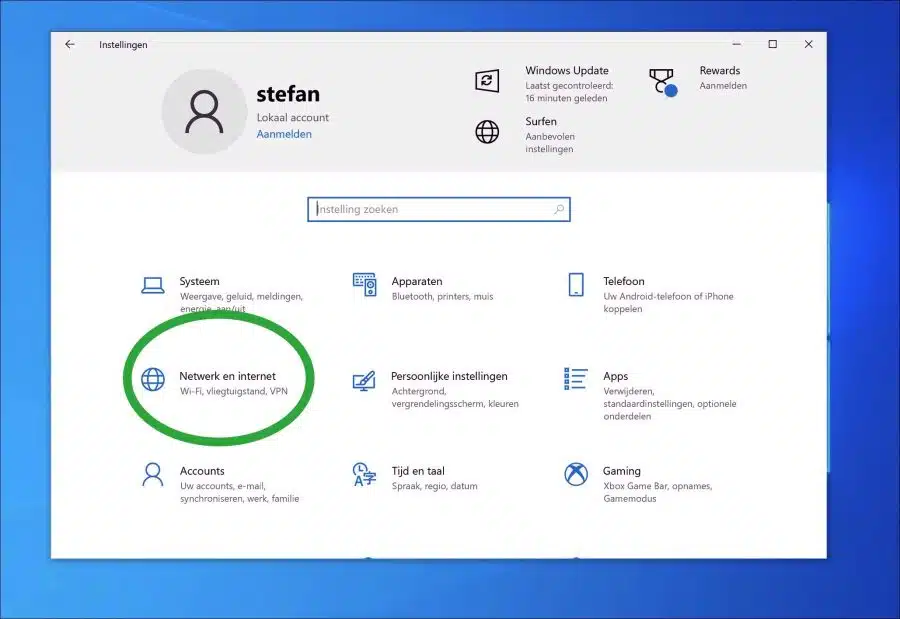This screenshot has height=619, width=900.
Task: Click 'Achtergrond, vergrendelingsscherm, kleuren' description
Action: coord(455,397)
